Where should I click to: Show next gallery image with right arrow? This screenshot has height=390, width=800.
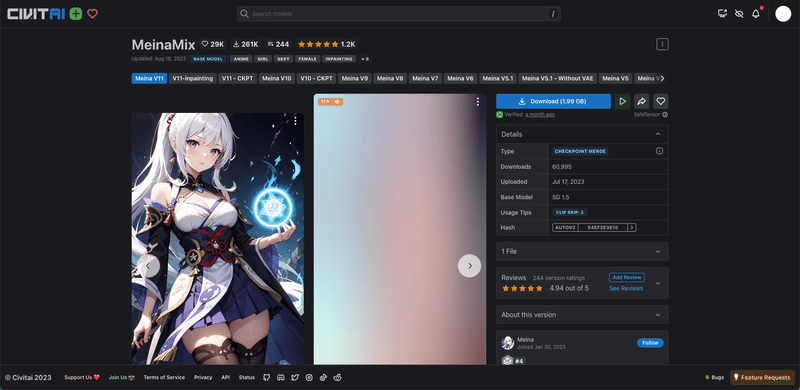469,266
